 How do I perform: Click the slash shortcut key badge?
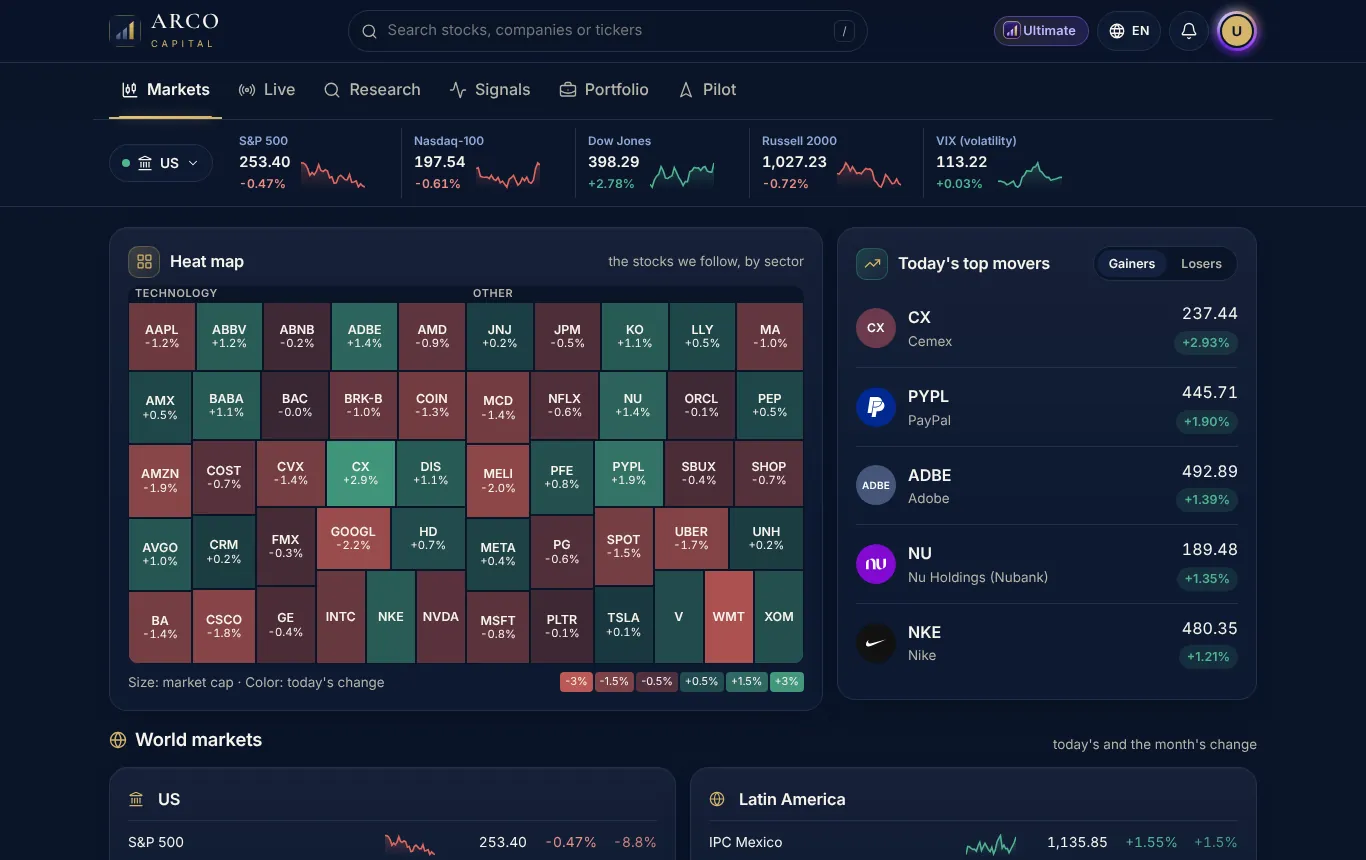[845, 31]
